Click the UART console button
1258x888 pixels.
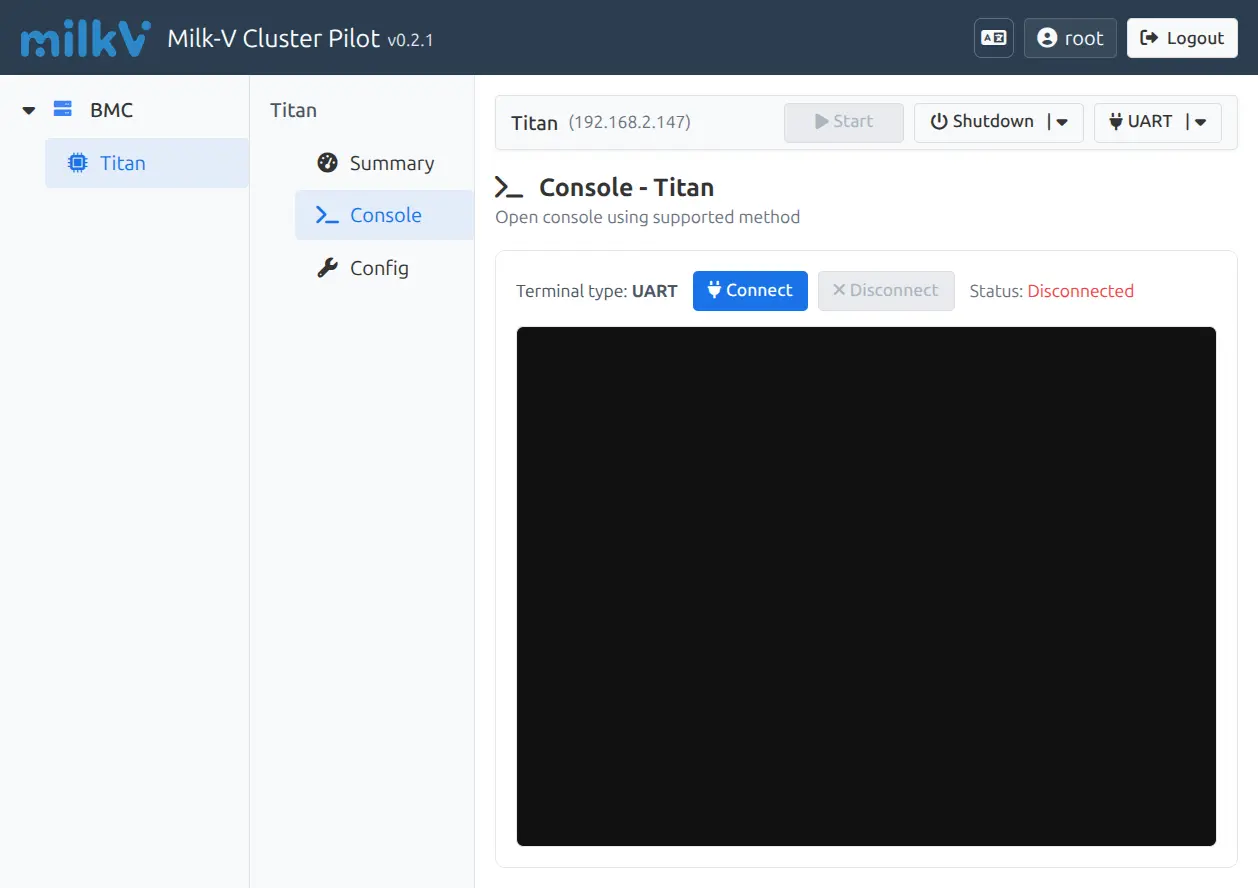[x=1140, y=122]
